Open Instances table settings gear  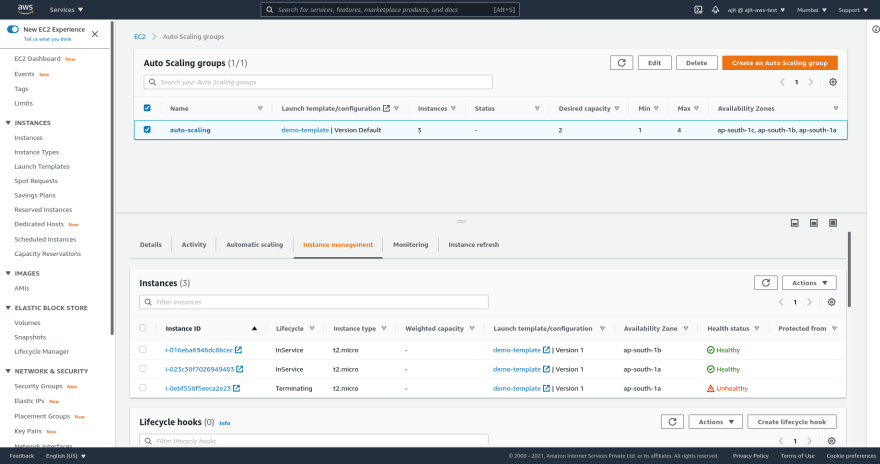[x=832, y=302]
